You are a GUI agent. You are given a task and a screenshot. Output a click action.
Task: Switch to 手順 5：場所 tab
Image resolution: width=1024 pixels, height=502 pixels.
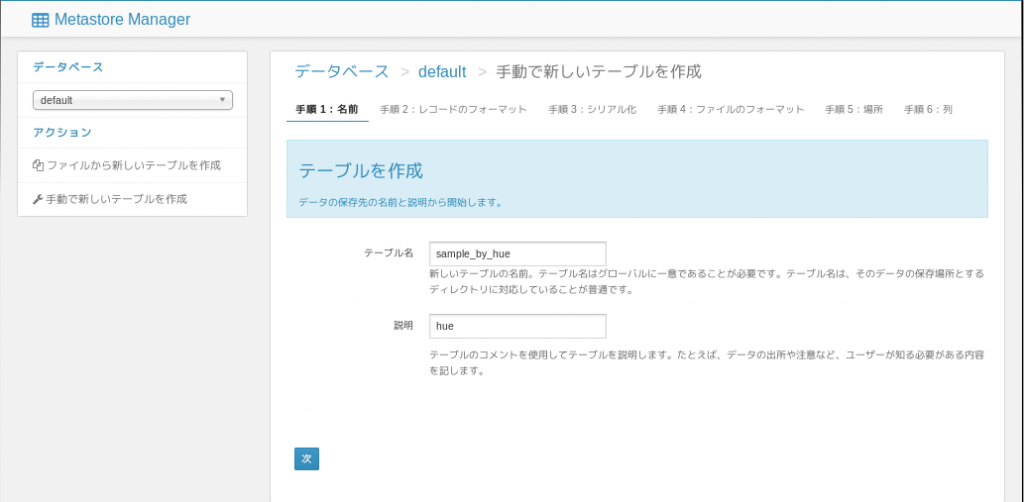click(x=854, y=110)
